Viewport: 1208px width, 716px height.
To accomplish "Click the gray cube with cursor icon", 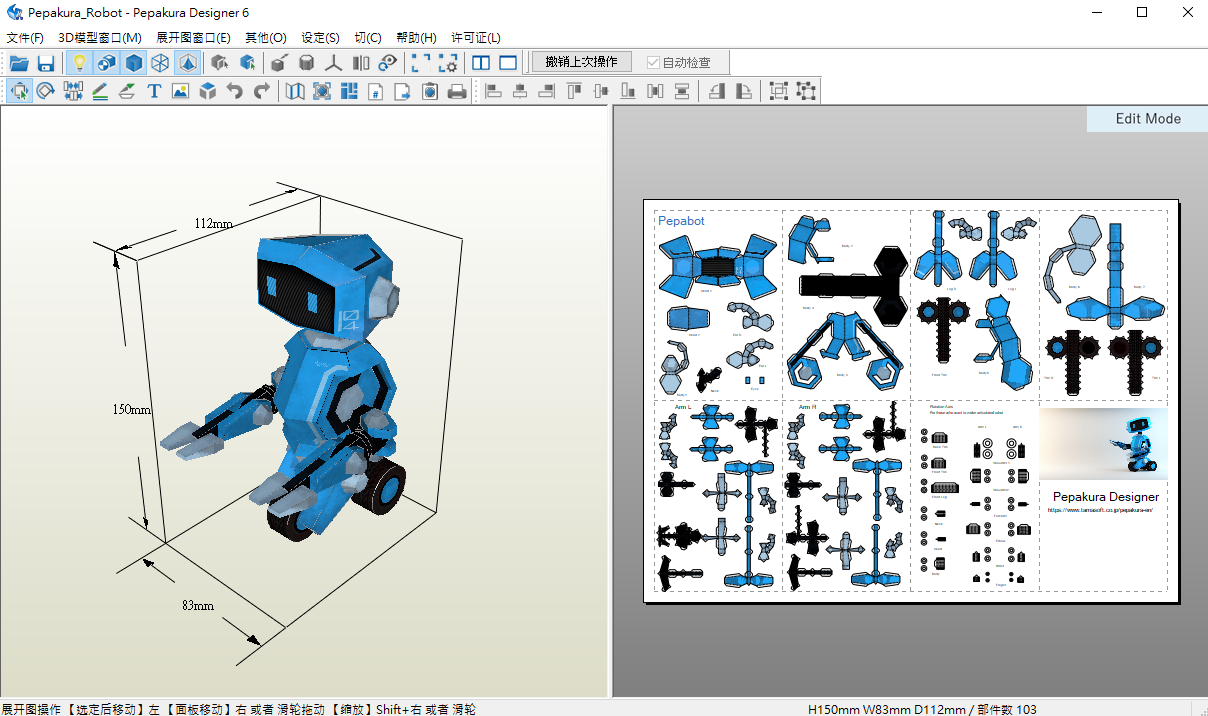I will tap(220, 63).
